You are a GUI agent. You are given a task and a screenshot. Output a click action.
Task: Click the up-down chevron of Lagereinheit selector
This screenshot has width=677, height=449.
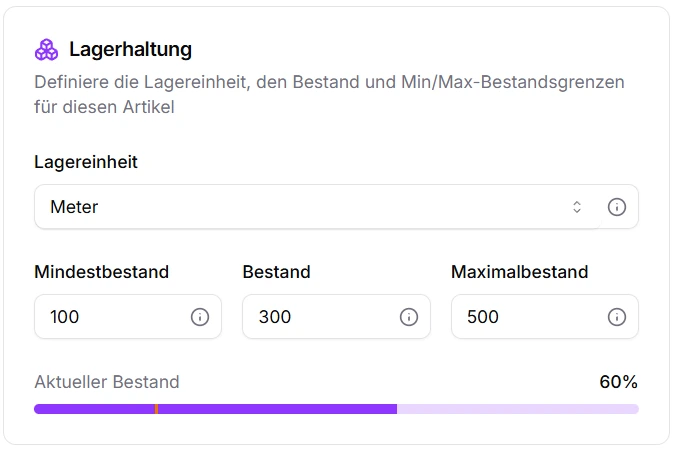[577, 207]
